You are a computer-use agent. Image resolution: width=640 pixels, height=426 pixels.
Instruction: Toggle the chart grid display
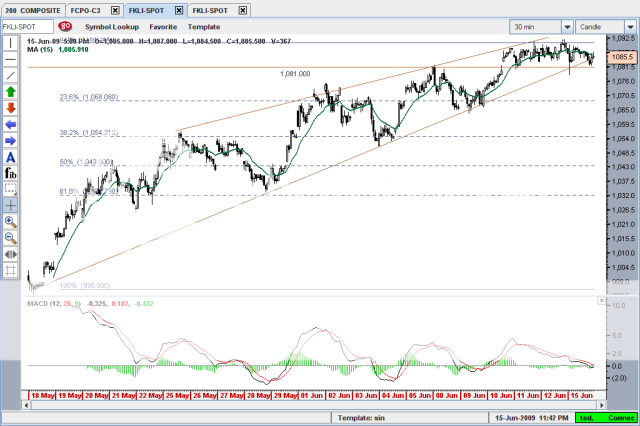(11, 270)
